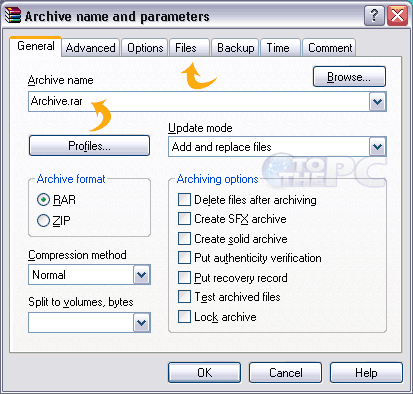
Task: Open the Update mode dropdown arrow
Action: [377, 147]
